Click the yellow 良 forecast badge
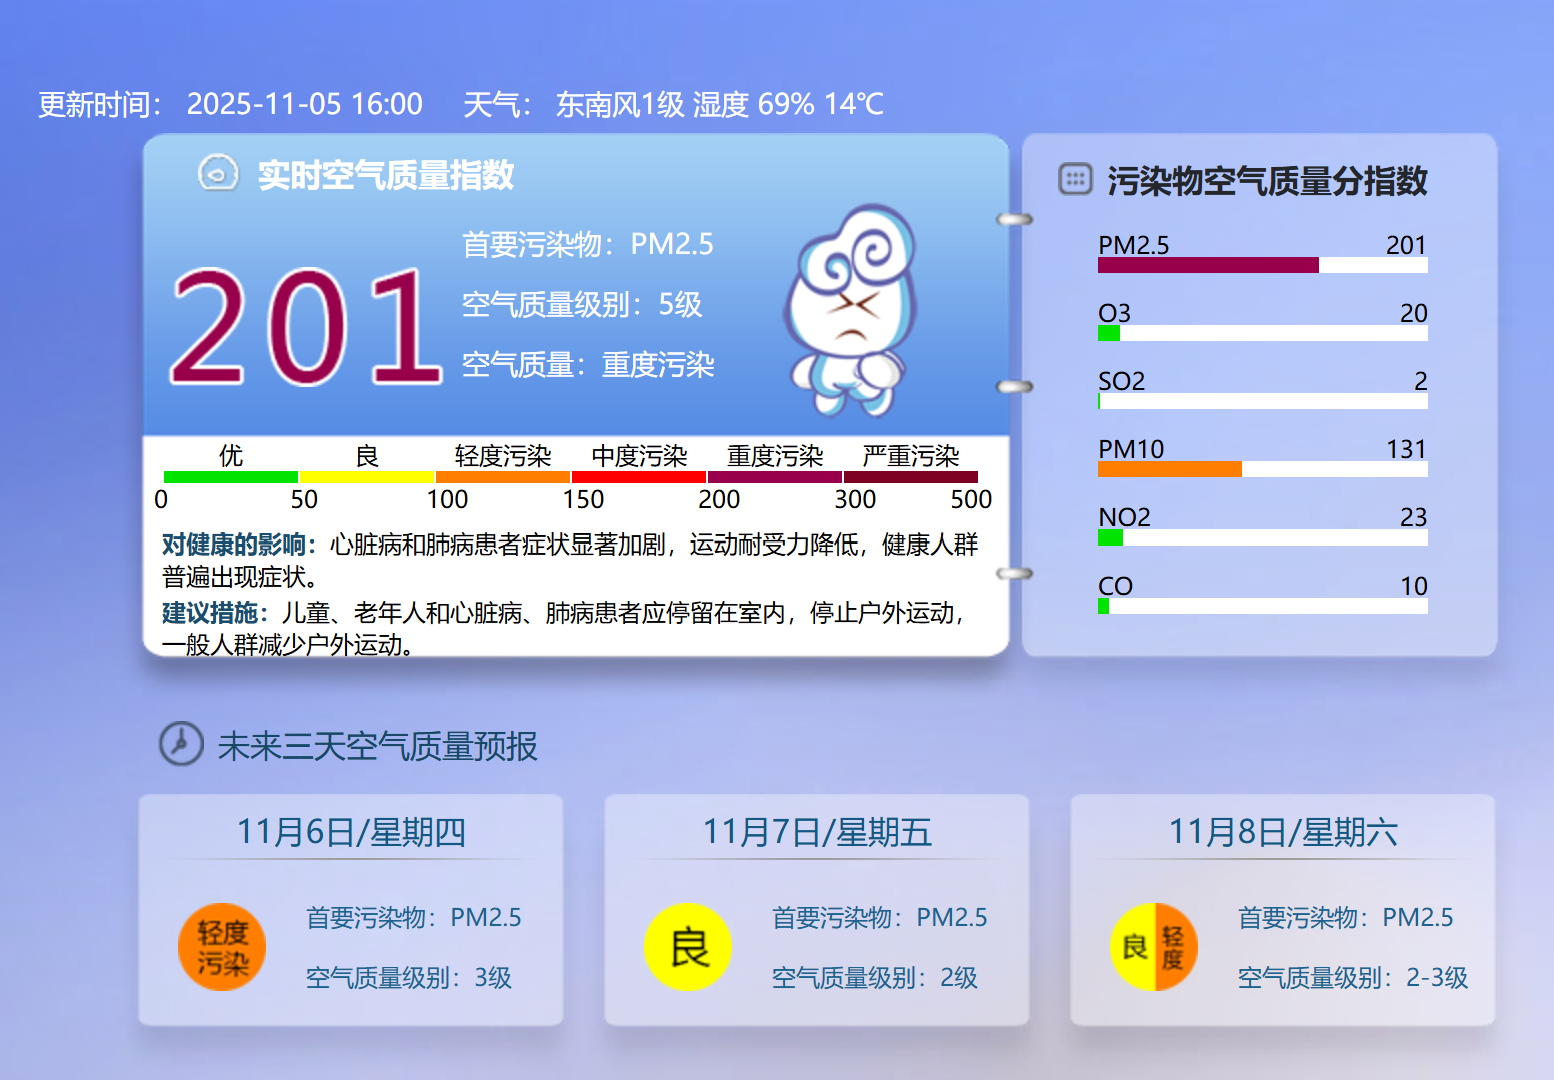This screenshot has width=1554, height=1080. 688,947
